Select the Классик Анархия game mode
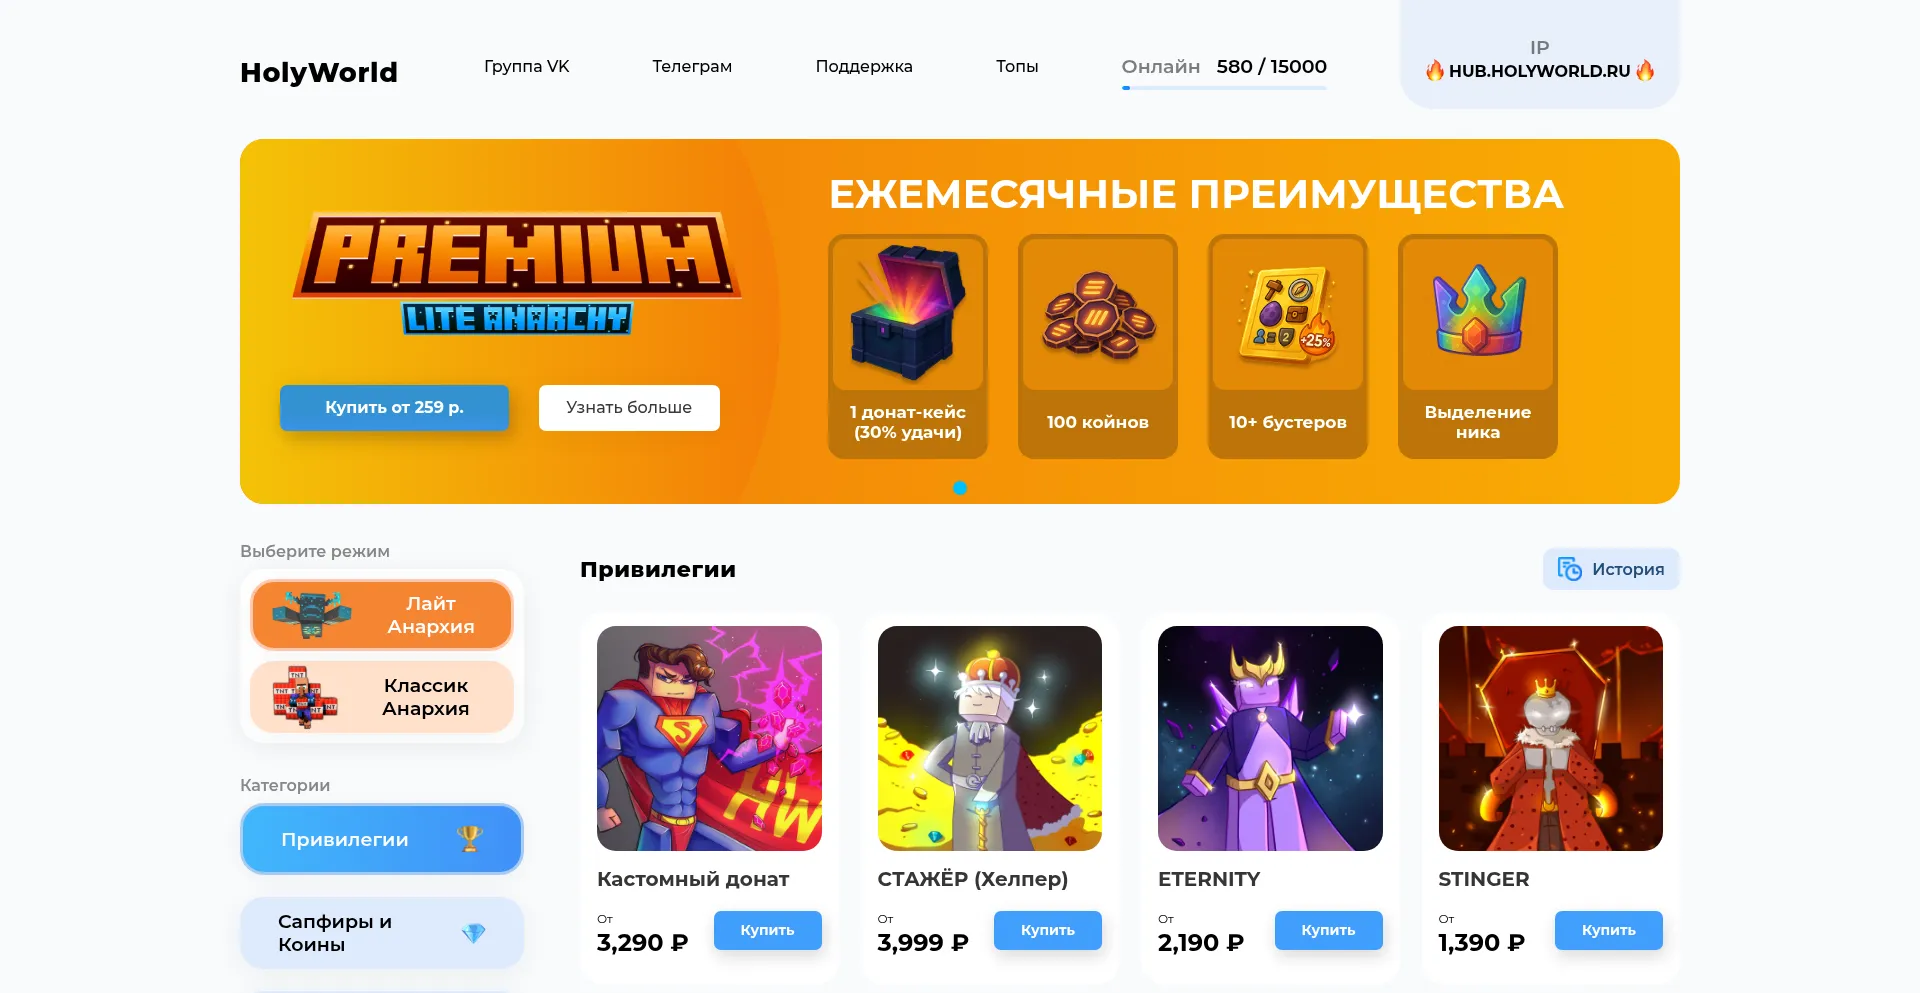 (382, 697)
